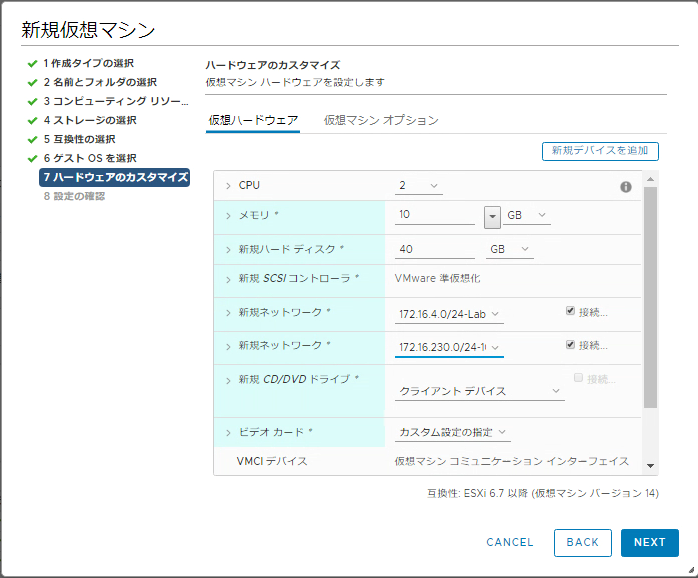This screenshot has width=698, height=578.
Task: Open the 172.16.230.0/24 network dropdown
Action: coord(449,347)
